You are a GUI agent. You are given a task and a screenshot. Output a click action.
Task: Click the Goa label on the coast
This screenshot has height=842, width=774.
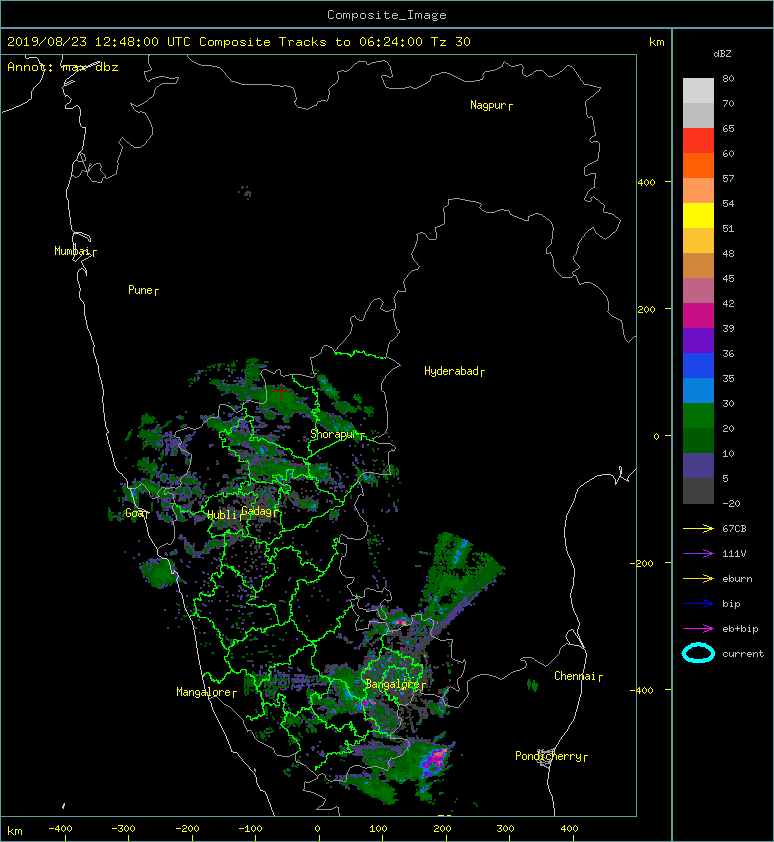136,513
